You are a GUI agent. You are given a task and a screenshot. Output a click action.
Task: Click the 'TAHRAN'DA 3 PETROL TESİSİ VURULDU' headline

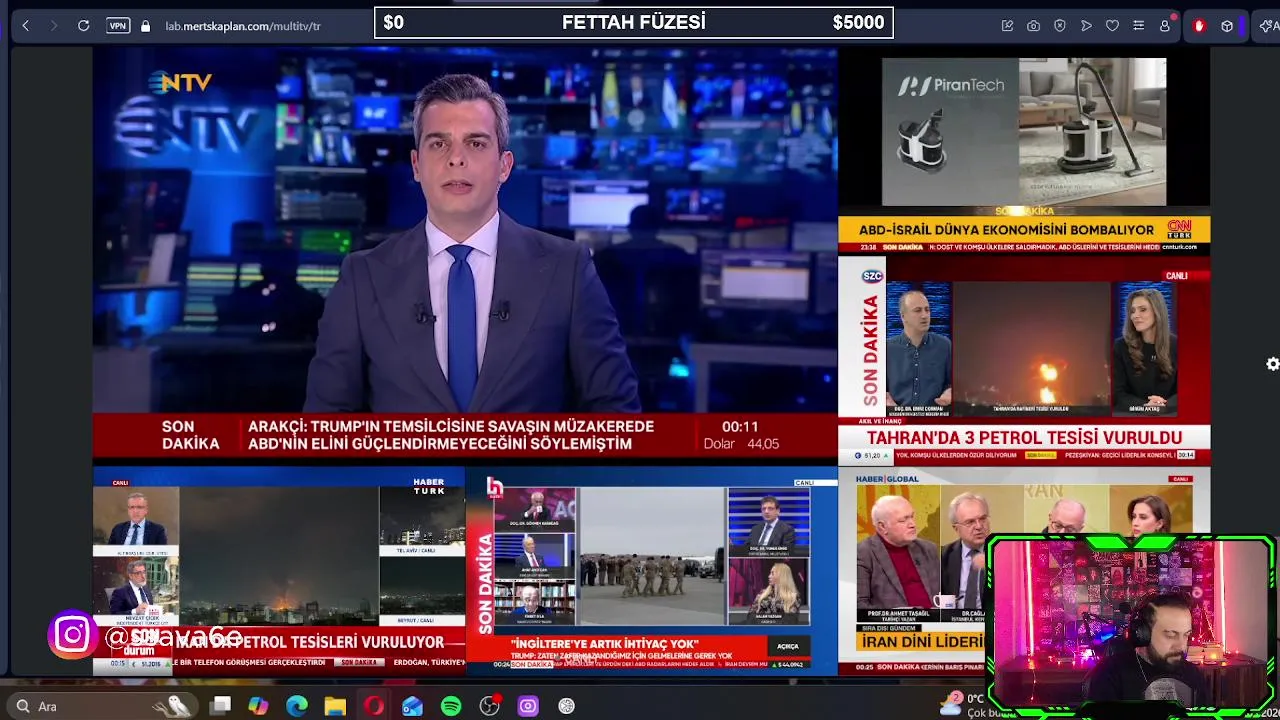[x=1024, y=438]
